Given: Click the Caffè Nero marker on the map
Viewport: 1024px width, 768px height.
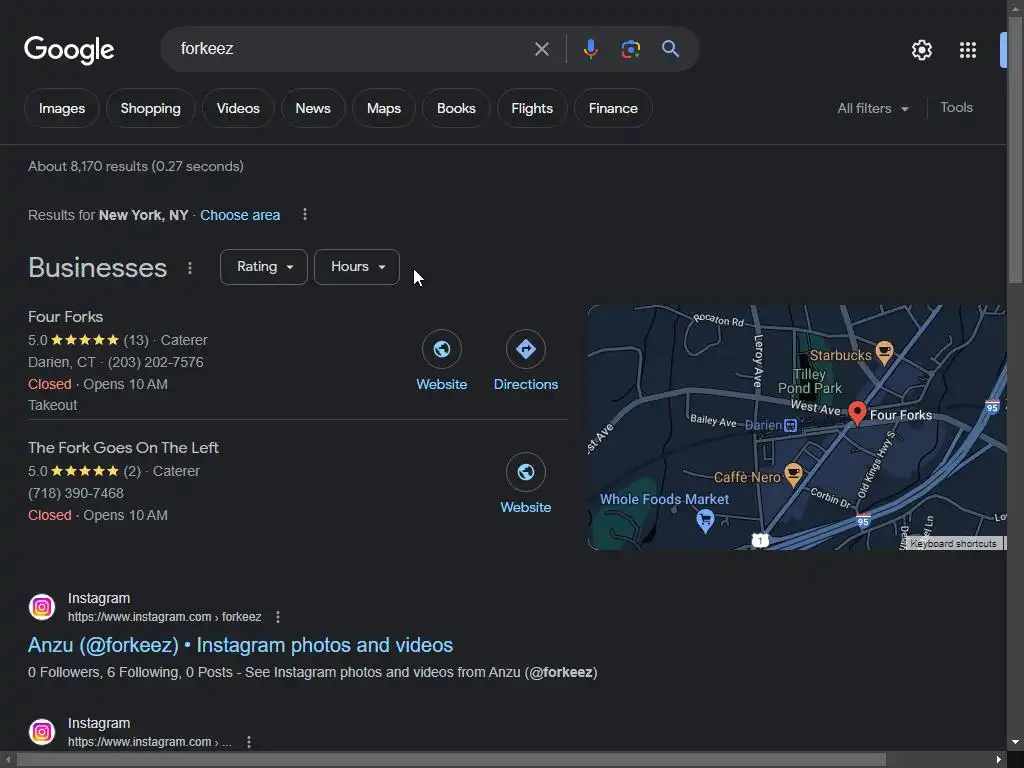Looking at the screenshot, I should tap(793, 475).
